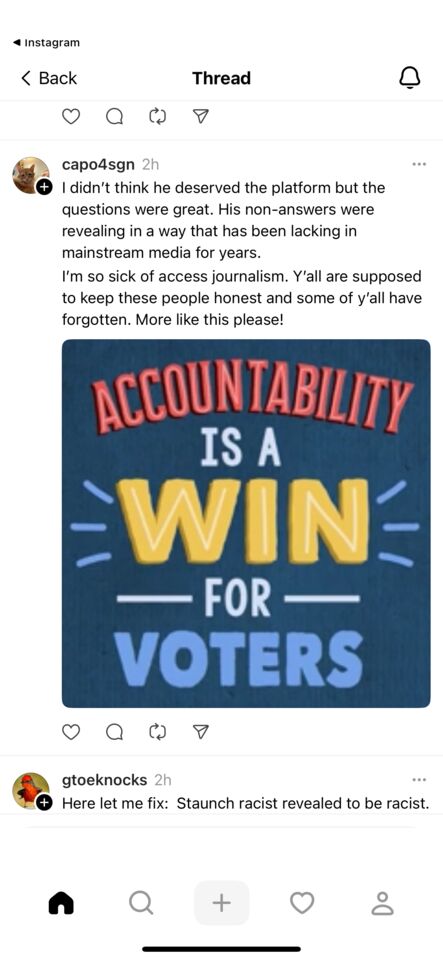
Task: Open the Activity heart tab
Action: 302,902
